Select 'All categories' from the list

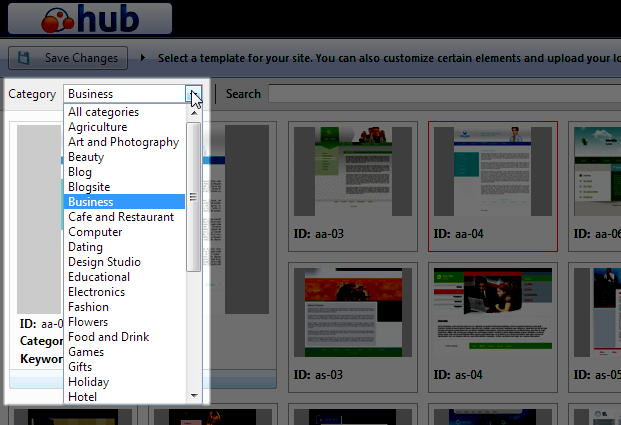[103, 112]
